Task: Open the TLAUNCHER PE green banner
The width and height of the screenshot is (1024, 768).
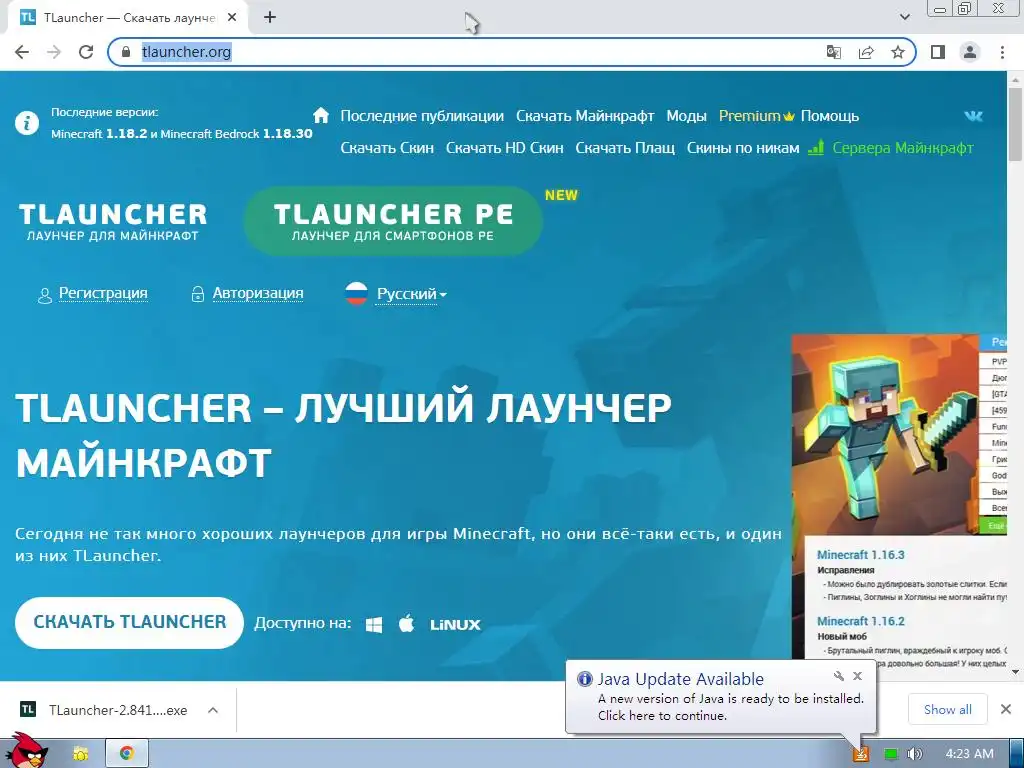Action: point(393,221)
